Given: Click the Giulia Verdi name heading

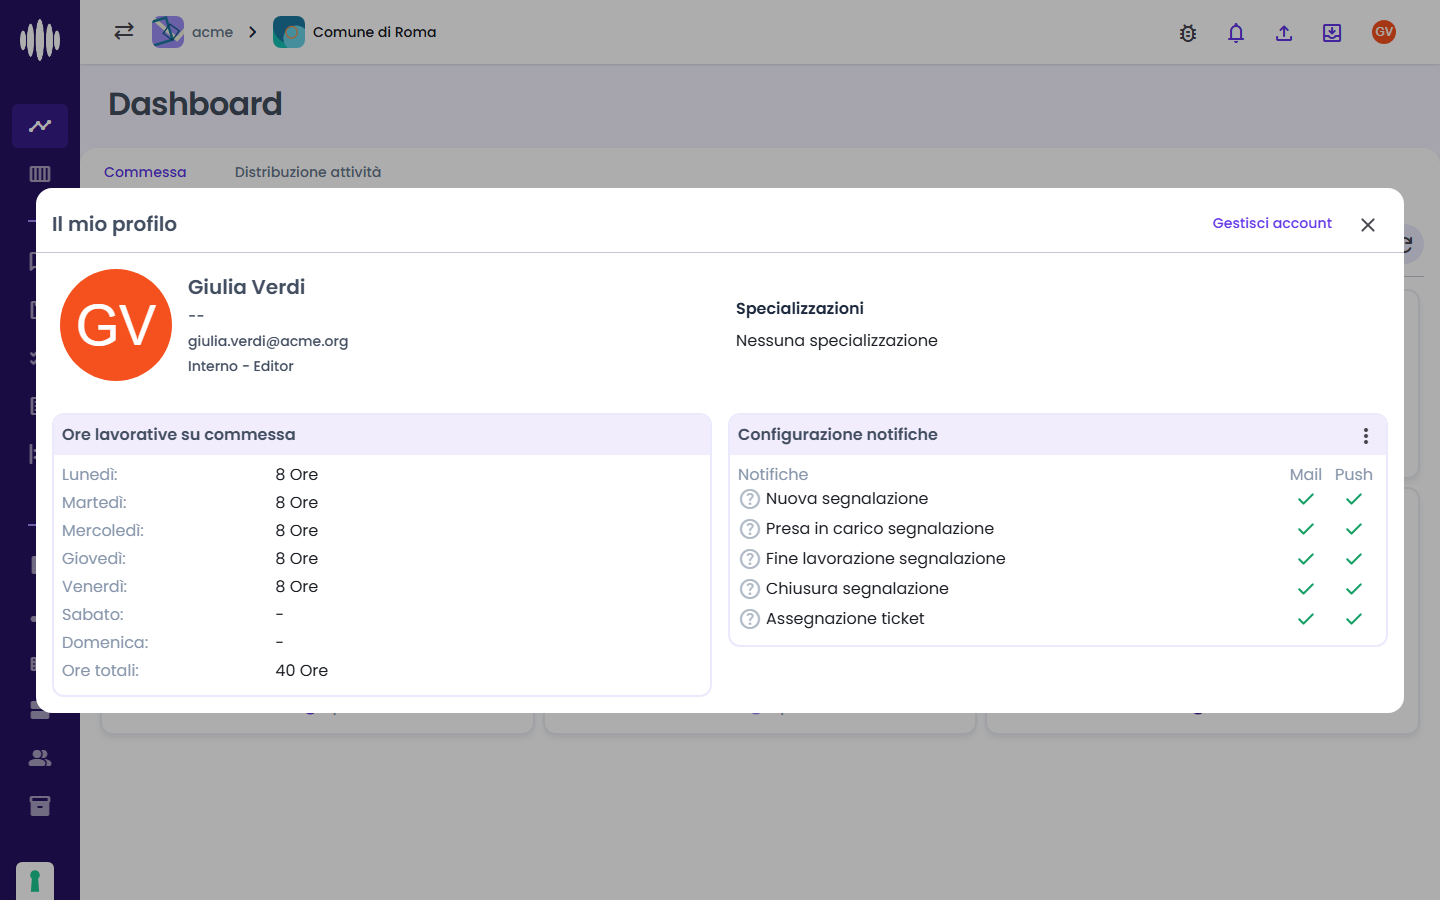Looking at the screenshot, I should pos(247,287).
